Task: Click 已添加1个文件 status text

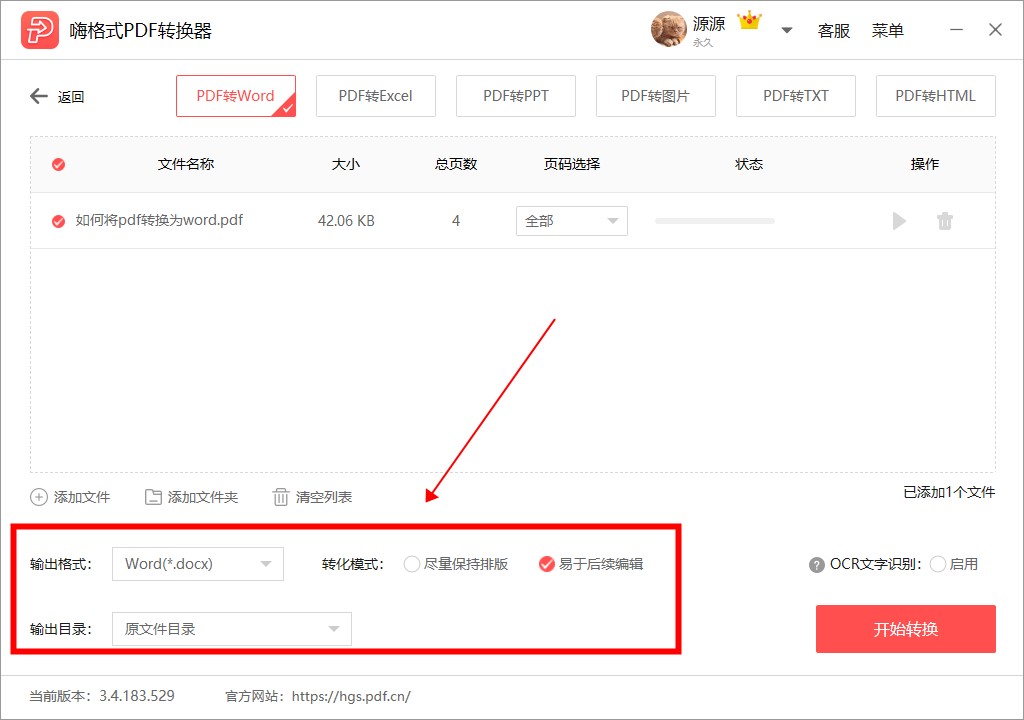Action: [x=949, y=492]
